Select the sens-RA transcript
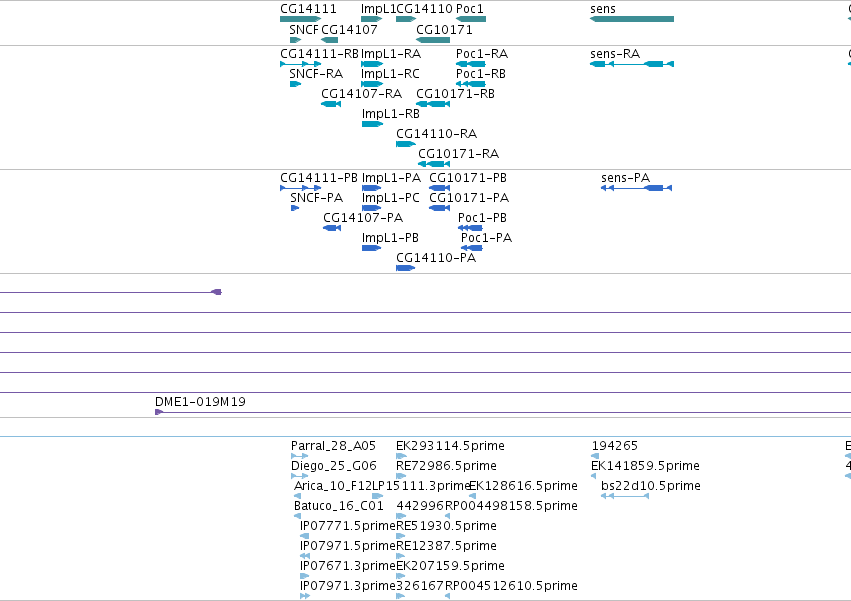 (632, 64)
